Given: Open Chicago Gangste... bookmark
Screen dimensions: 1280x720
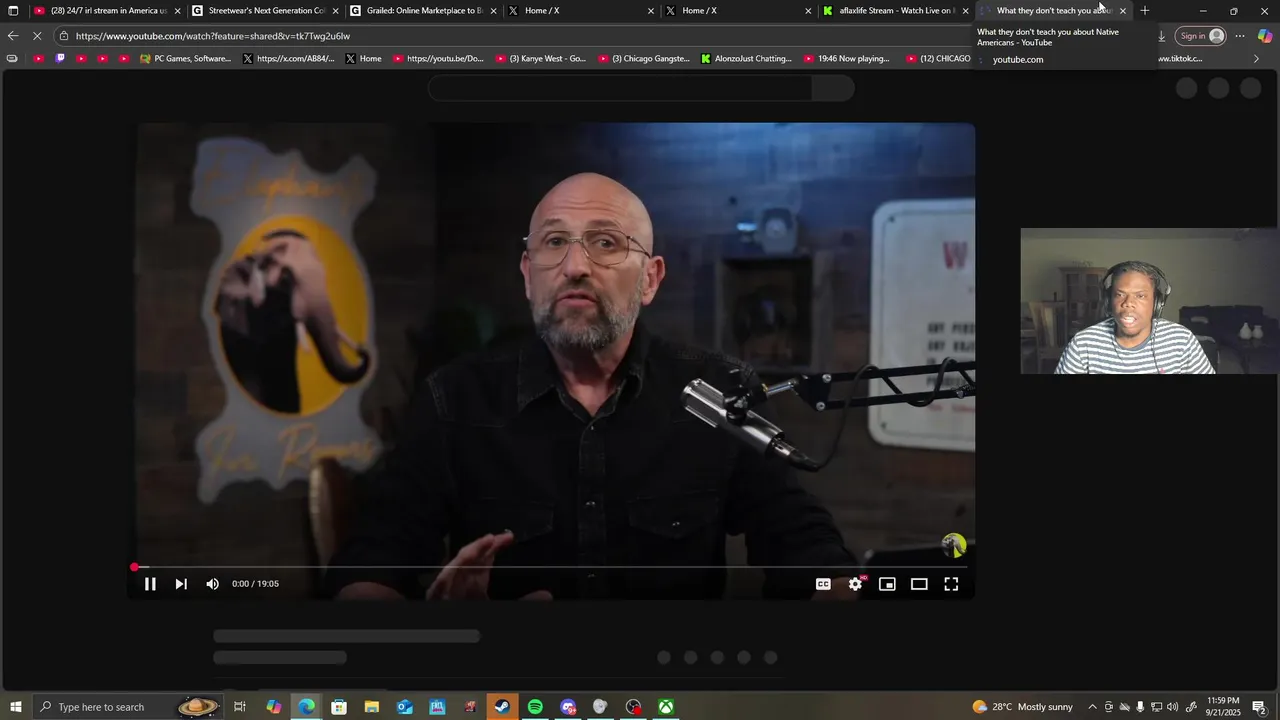Looking at the screenshot, I should point(644,59).
